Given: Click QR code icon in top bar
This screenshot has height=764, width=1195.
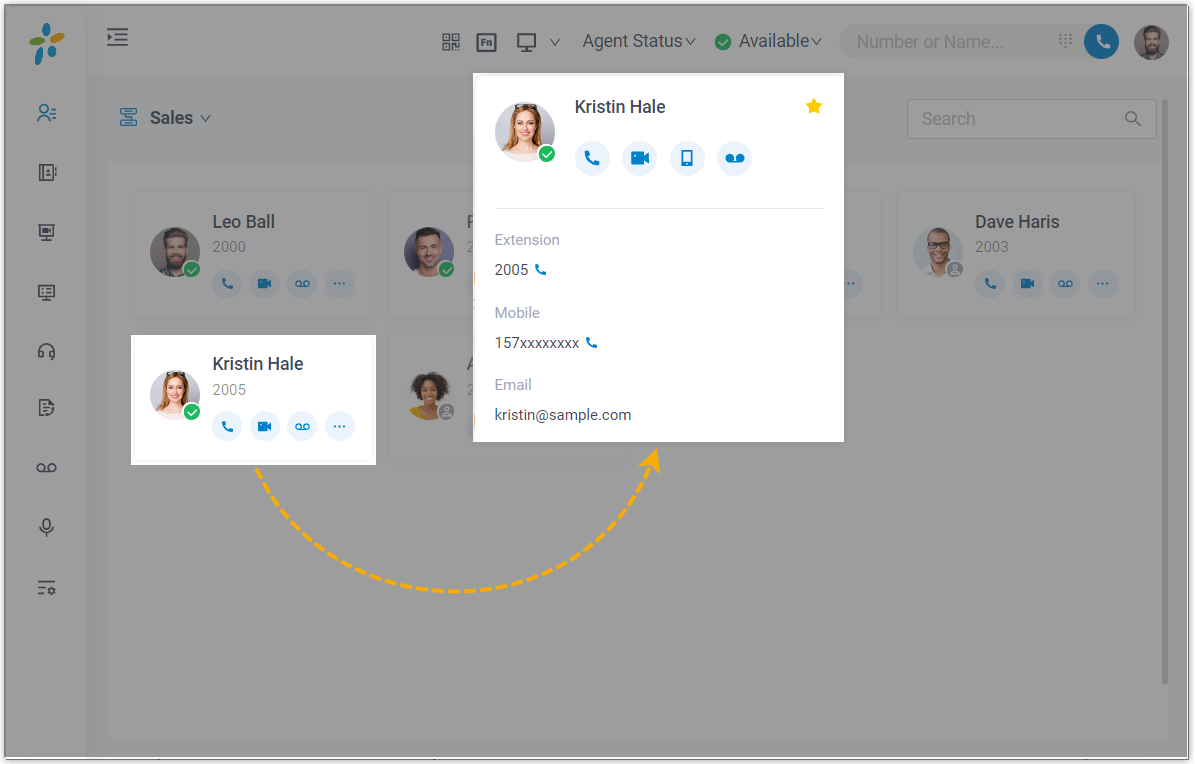Looking at the screenshot, I should tap(451, 42).
